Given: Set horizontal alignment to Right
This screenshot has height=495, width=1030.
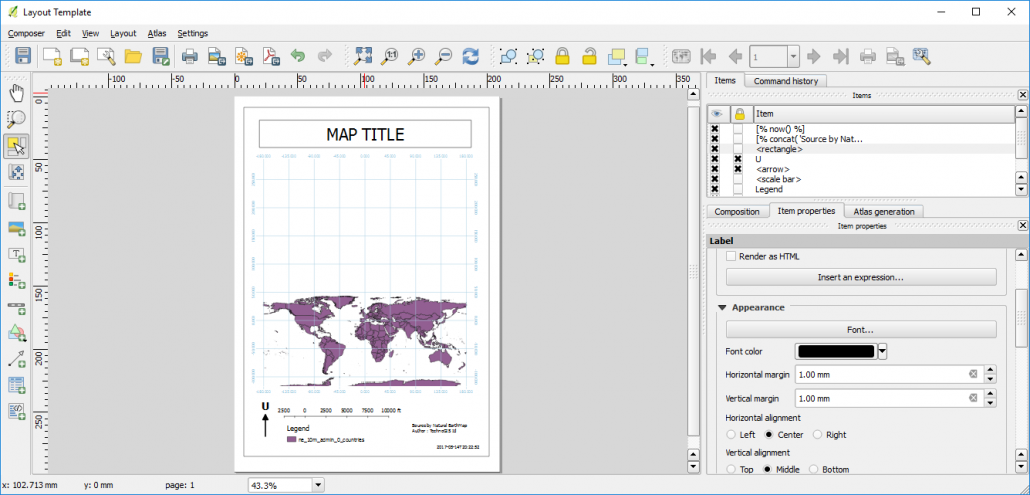Looking at the screenshot, I should click(x=817, y=435).
